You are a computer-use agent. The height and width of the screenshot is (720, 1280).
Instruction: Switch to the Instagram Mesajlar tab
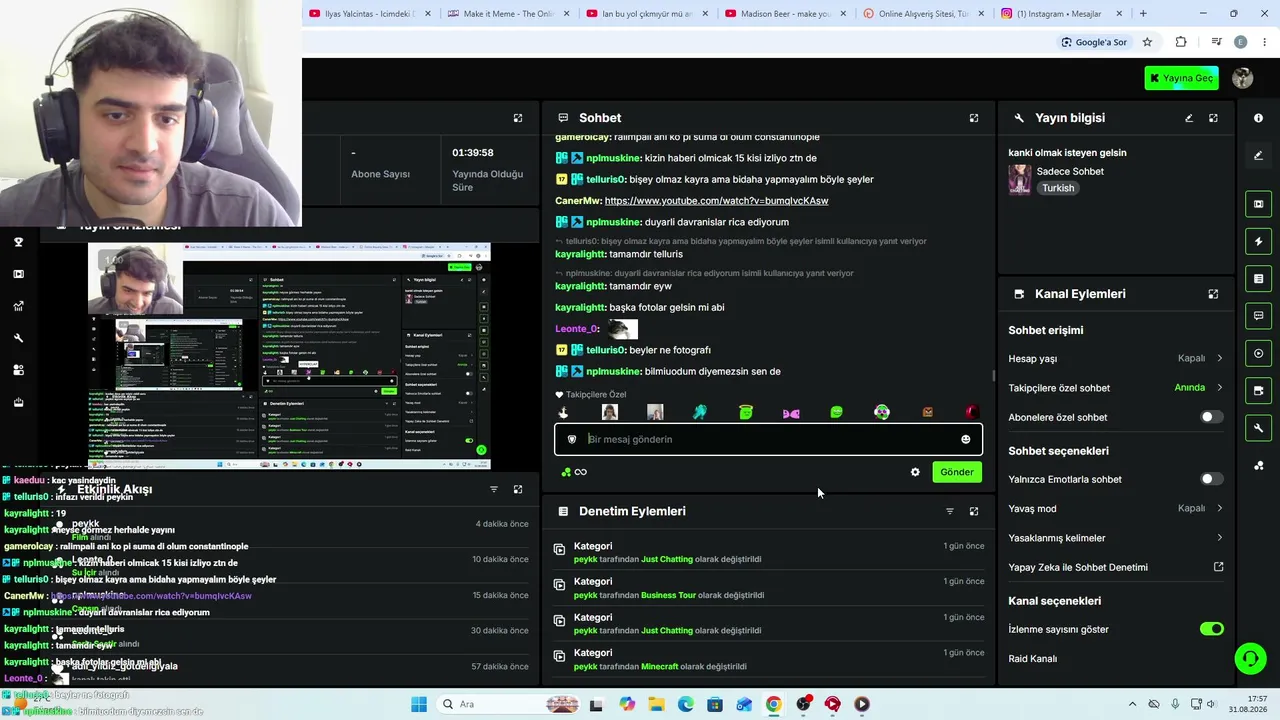point(1060,14)
